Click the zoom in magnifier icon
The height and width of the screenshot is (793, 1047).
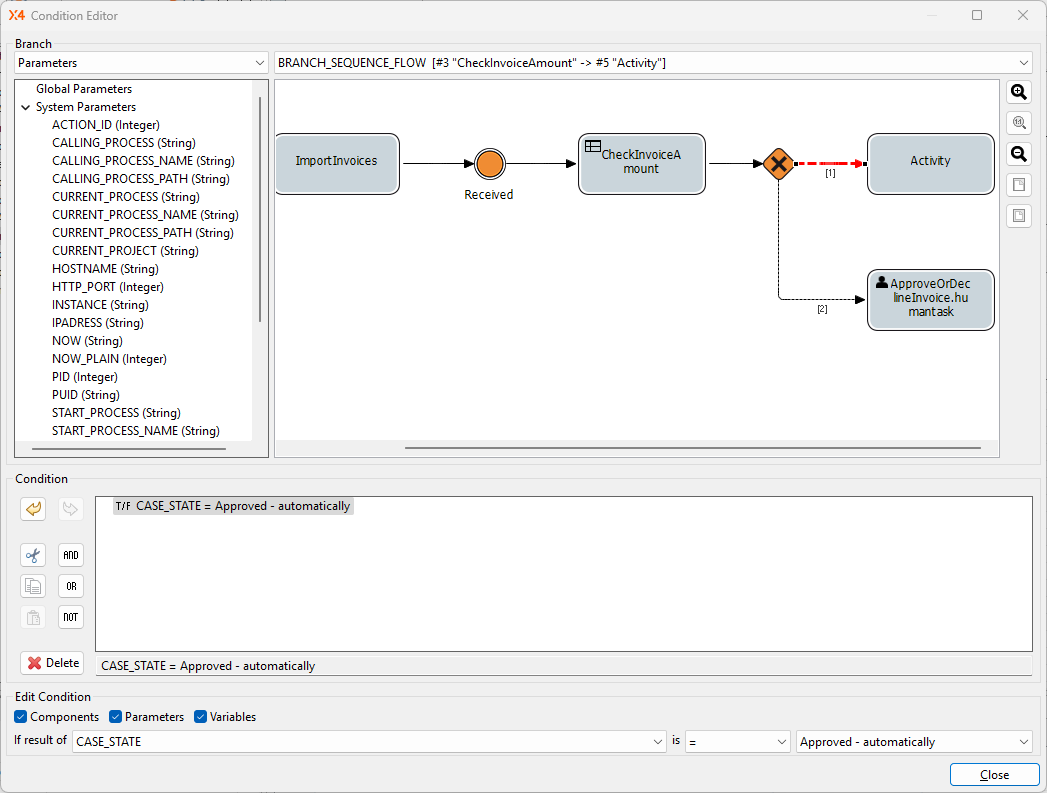[1018, 92]
